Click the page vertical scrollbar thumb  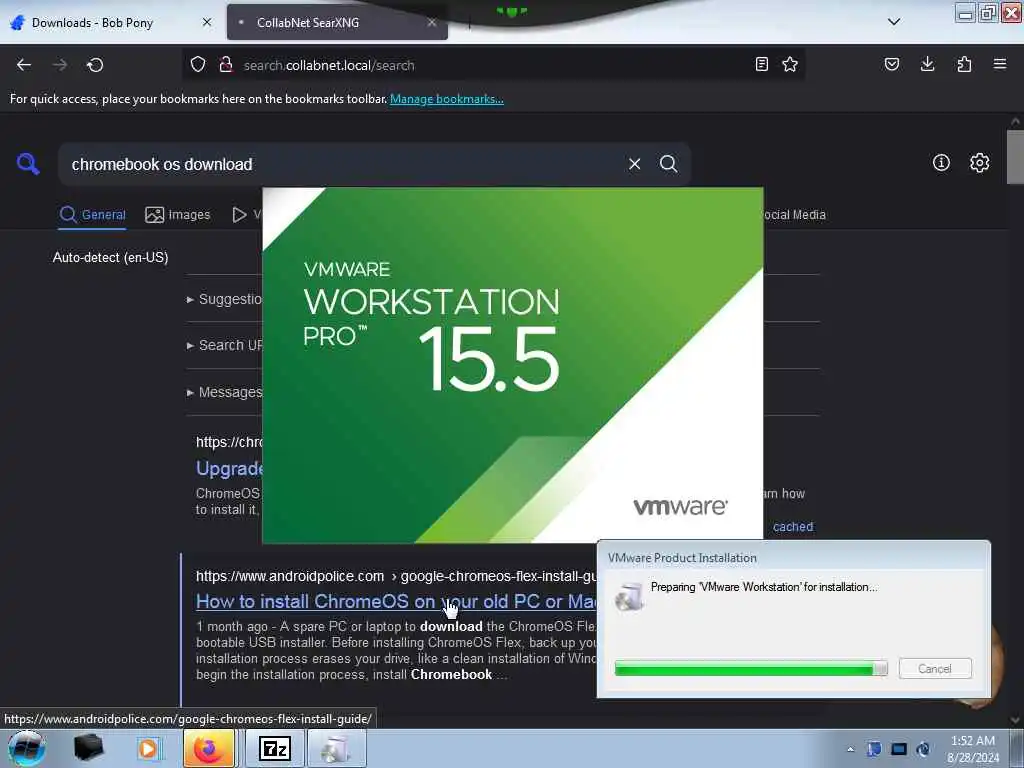click(1014, 157)
